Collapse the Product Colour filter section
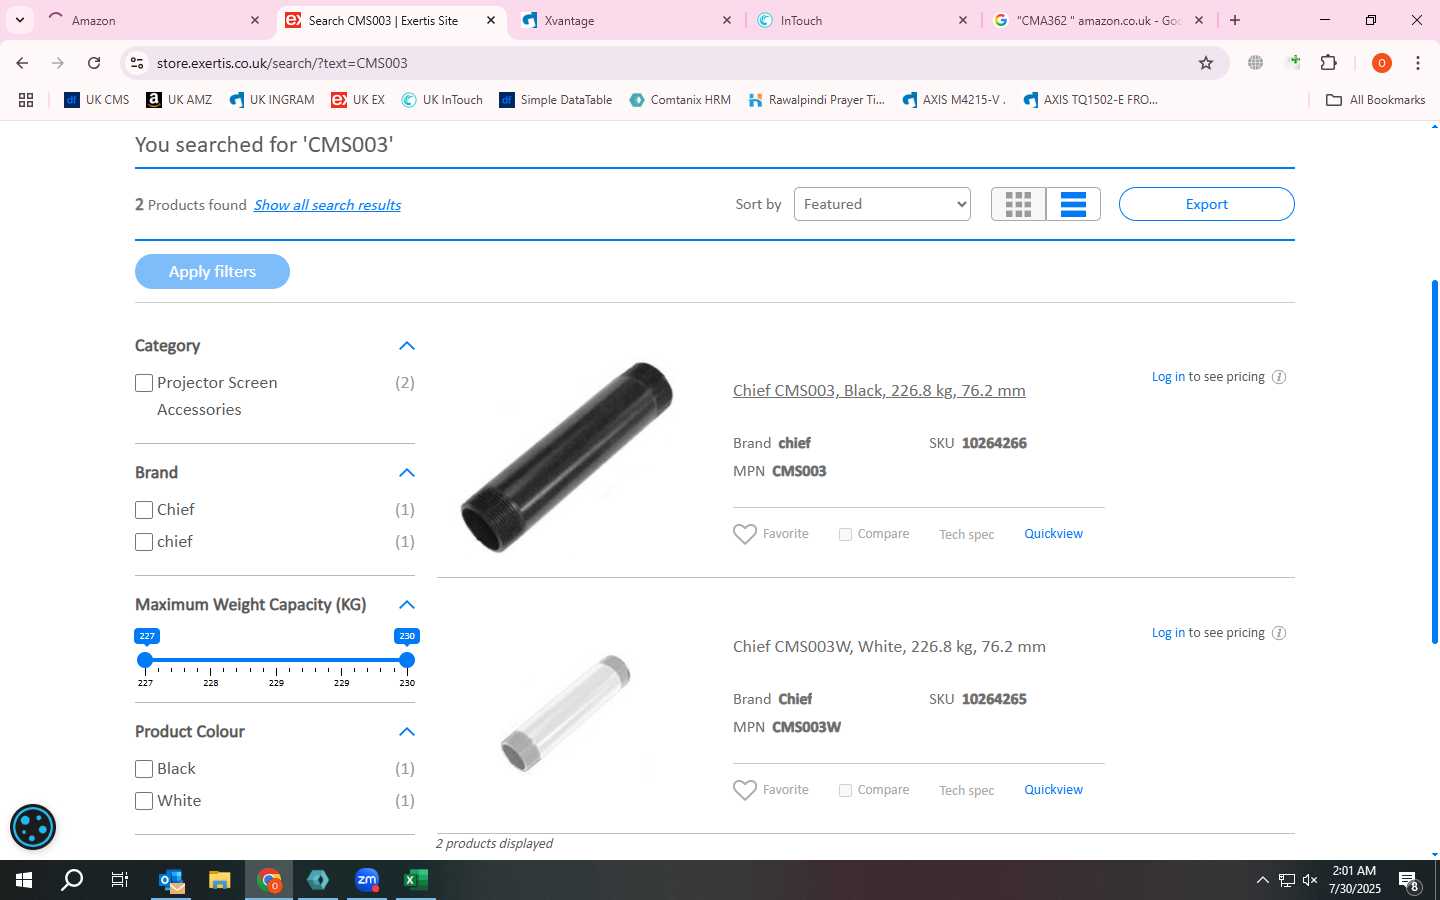Image resolution: width=1440 pixels, height=900 pixels. [x=406, y=732]
